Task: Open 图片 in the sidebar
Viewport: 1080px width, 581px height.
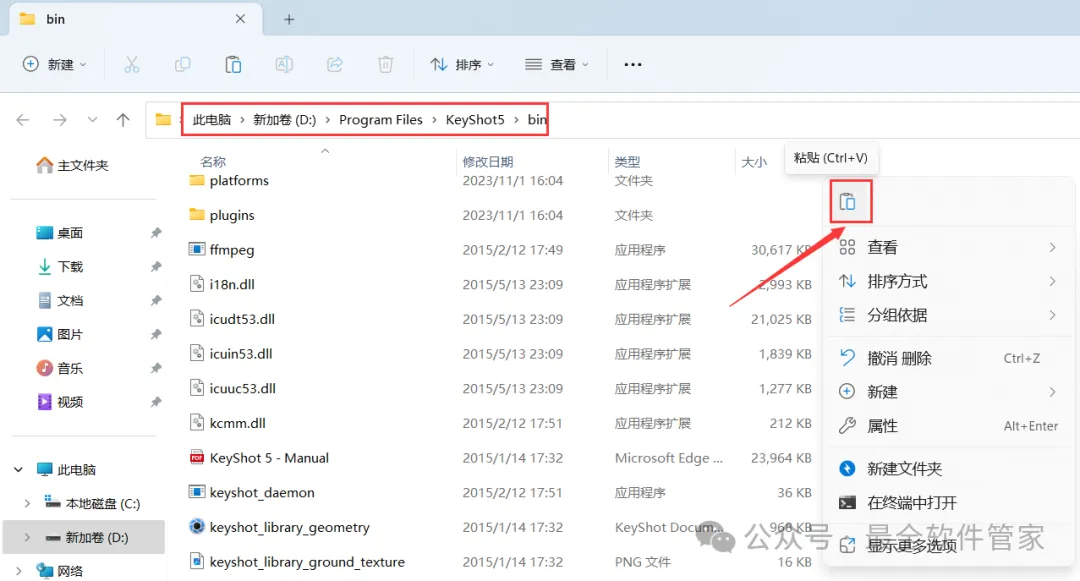Action: pos(60,334)
